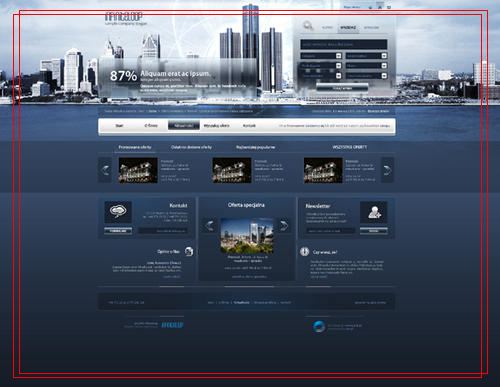Select the Start item in main menu
Screen dimensions: 500x387
[x=119, y=126]
